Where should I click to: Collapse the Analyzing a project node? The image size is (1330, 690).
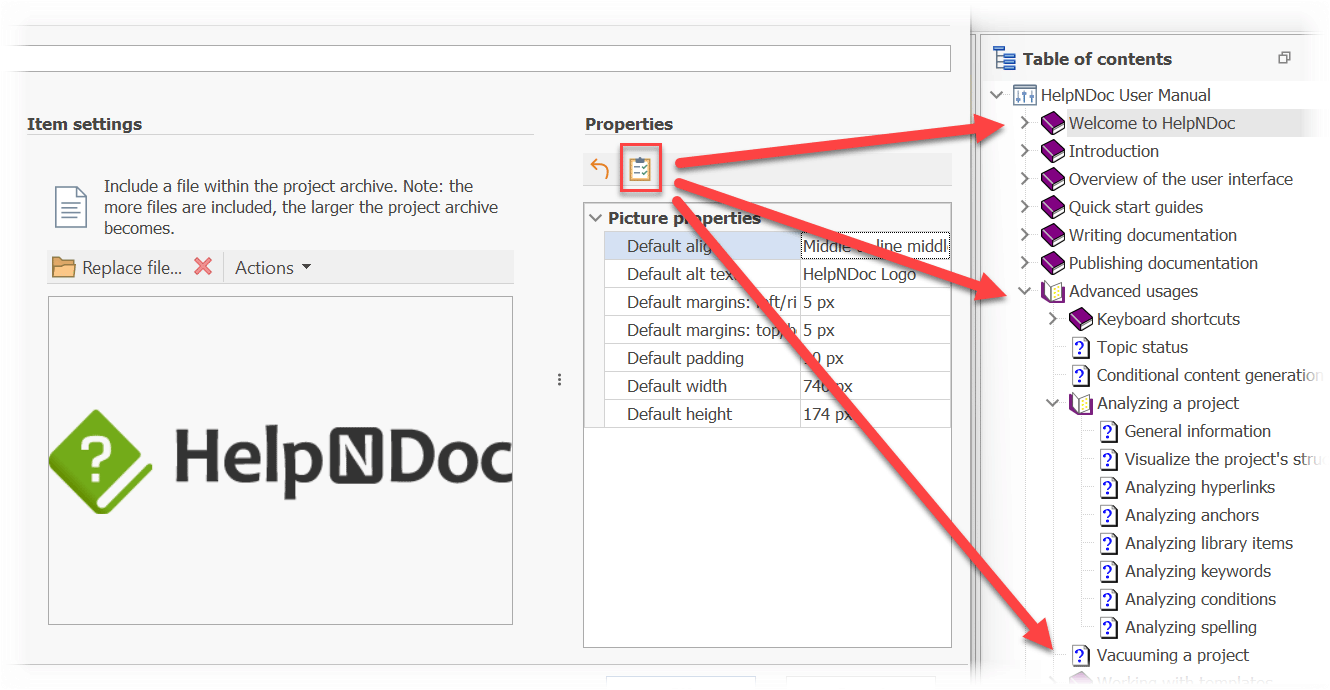(x=1052, y=403)
